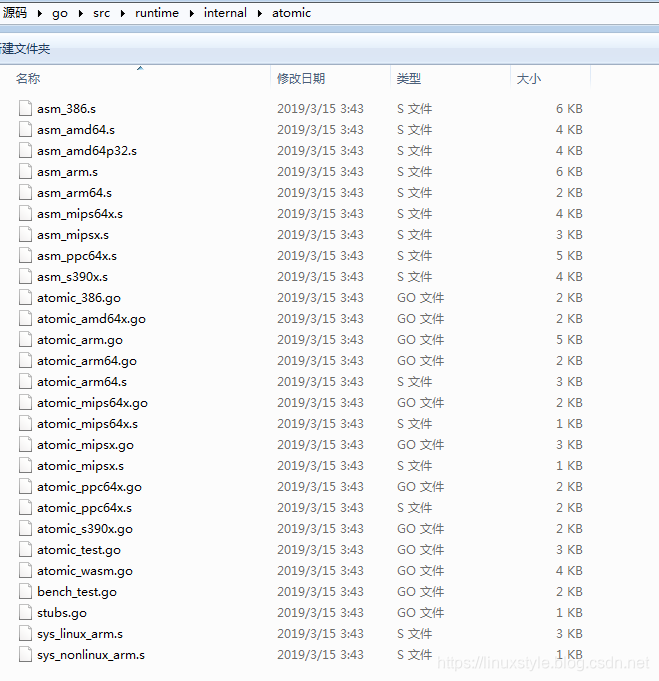Click the atomic_amd64x.go file icon
This screenshot has height=681, width=659.
[26, 318]
